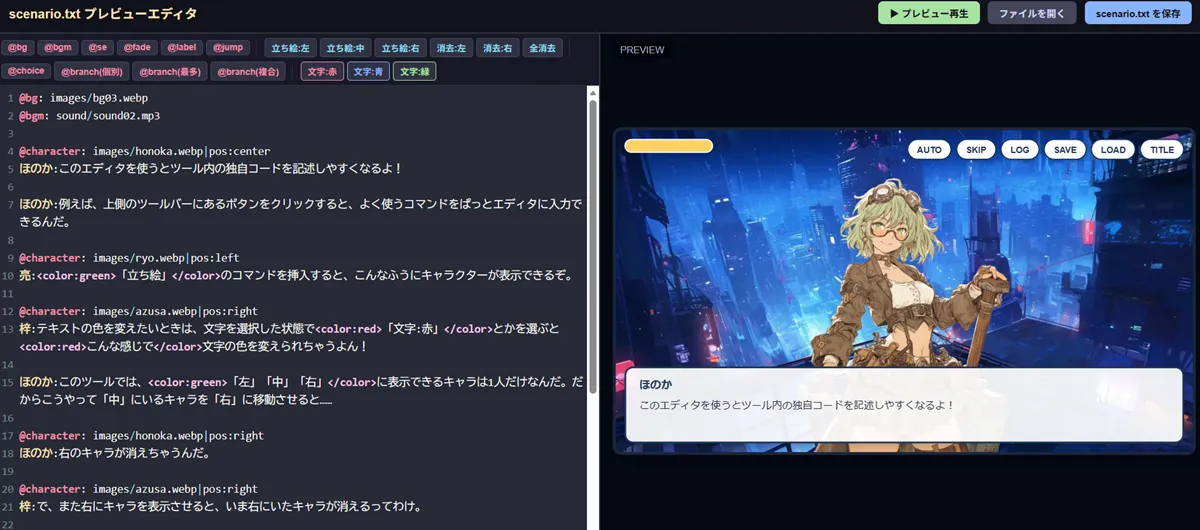The width and height of the screenshot is (1200, 530).
Task: Insert @branch(個別) command
Action: coord(92,71)
